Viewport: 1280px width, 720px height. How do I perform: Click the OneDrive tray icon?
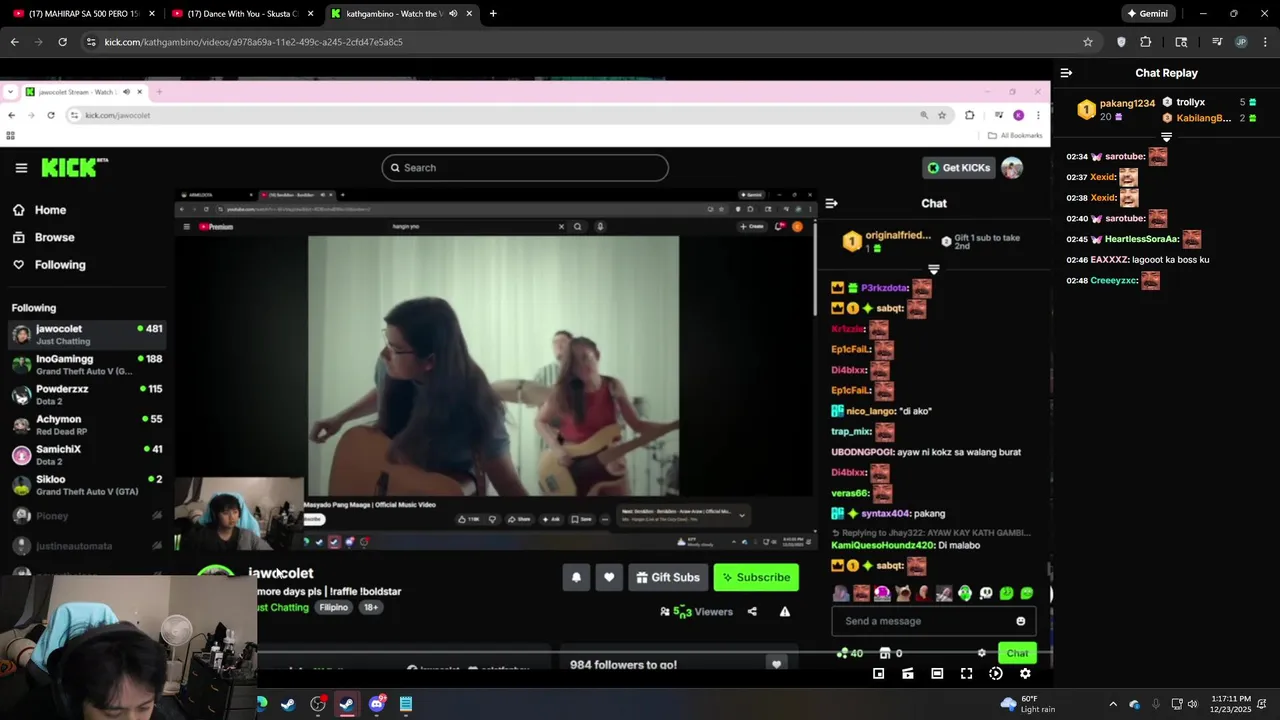[1134, 704]
